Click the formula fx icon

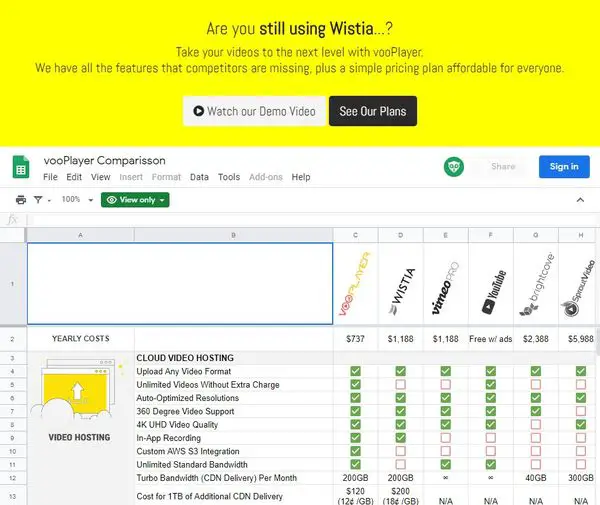(13, 220)
